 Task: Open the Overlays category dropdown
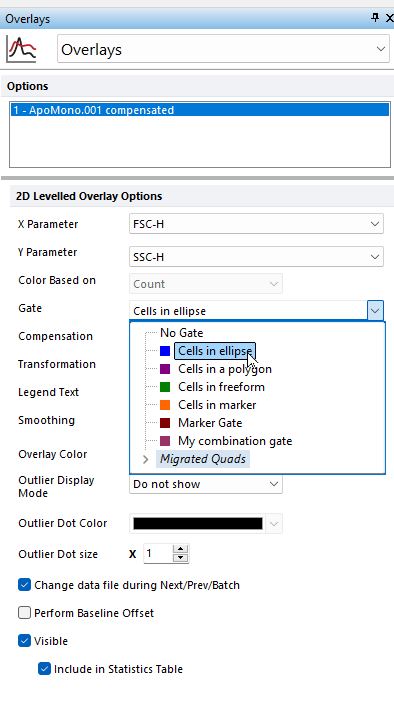click(223, 49)
